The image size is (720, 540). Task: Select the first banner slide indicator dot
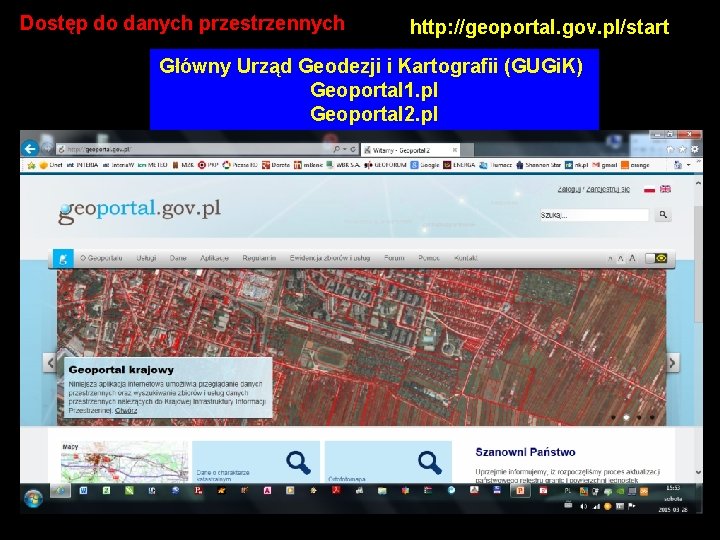point(613,417)
